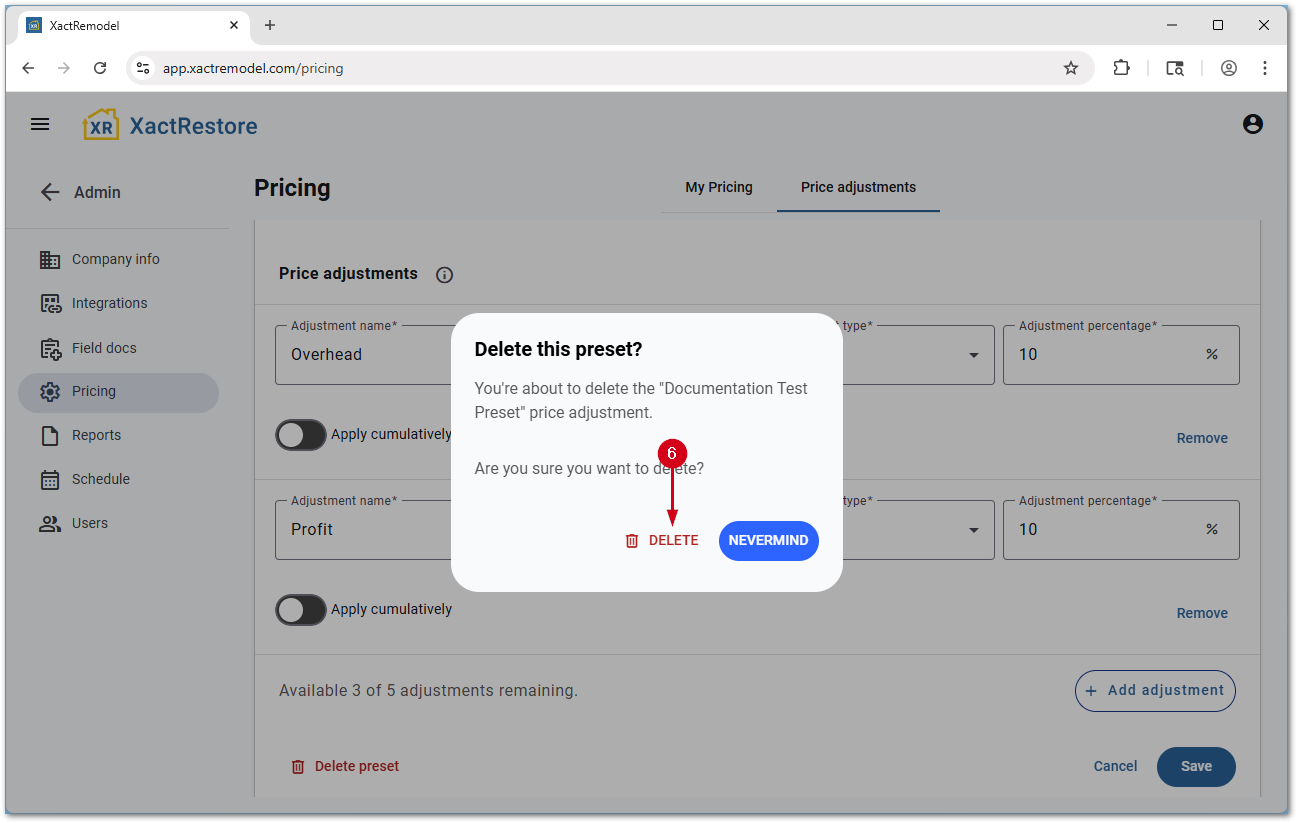This screenshot has height=823, width=1297.
Task: Confirm with the red DELETE button
Action: click(662, 541)
